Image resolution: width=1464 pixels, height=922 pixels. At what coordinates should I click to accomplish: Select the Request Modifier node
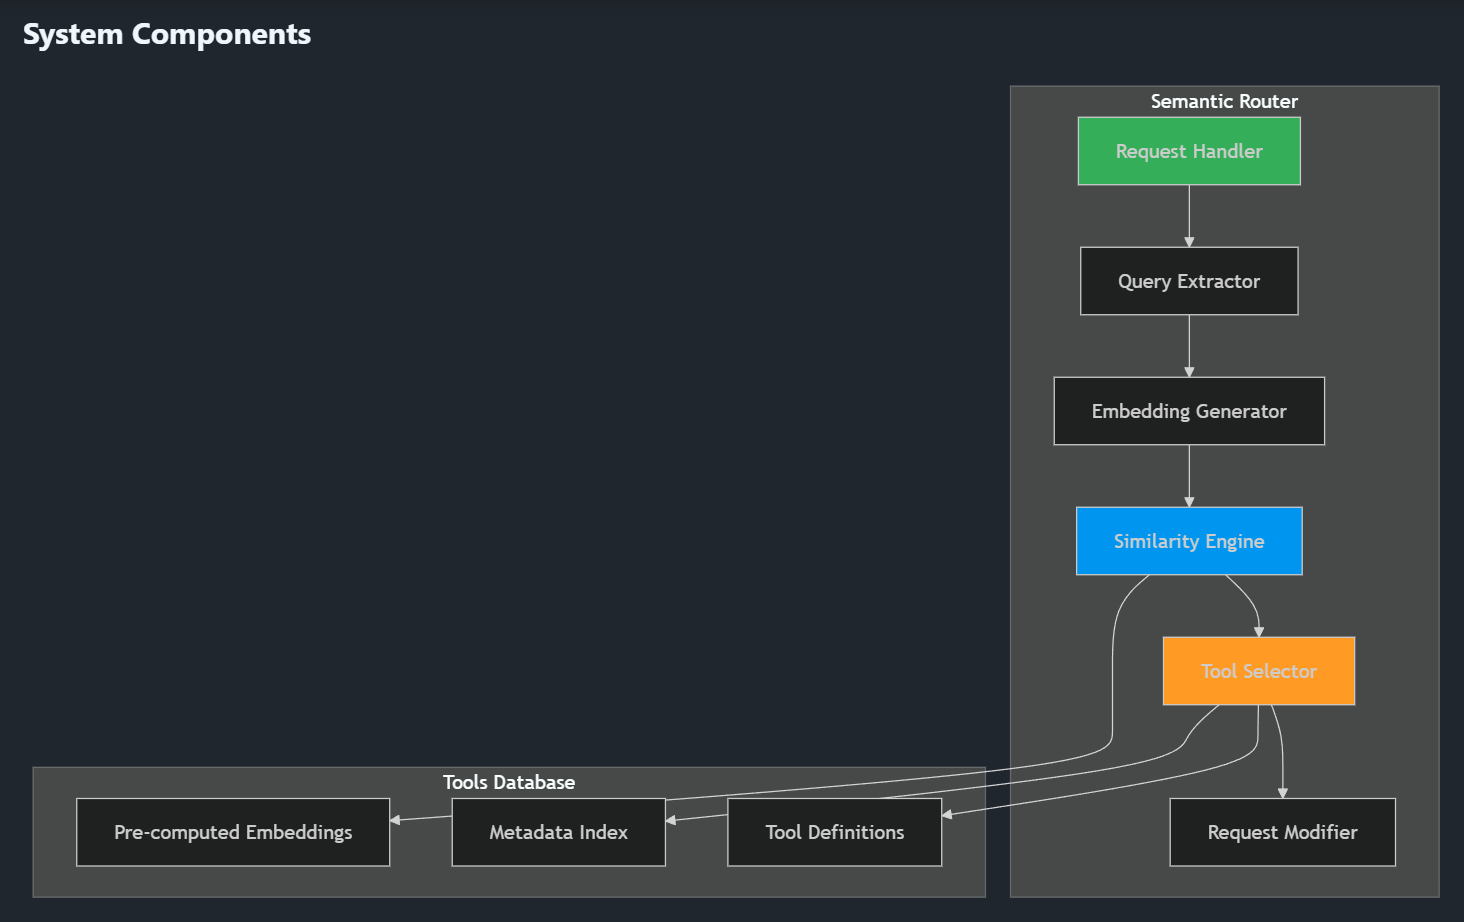(x=1282, y=832)
